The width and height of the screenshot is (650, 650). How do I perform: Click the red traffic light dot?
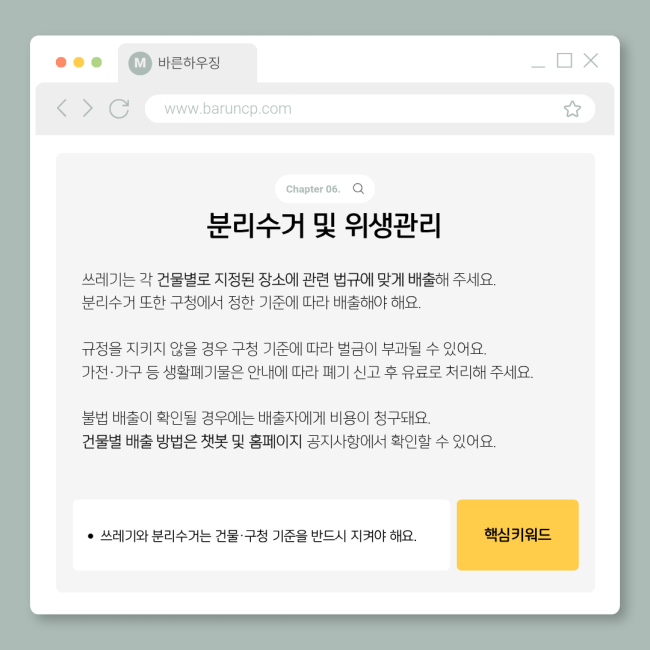[61, 62]
